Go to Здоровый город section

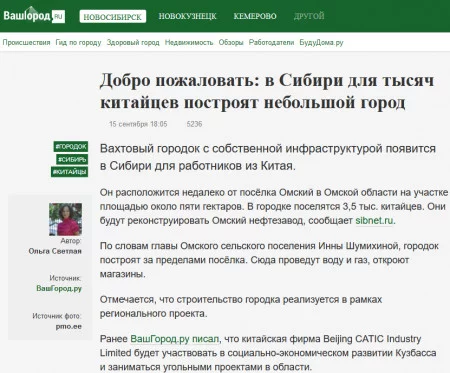click(133, 42)
